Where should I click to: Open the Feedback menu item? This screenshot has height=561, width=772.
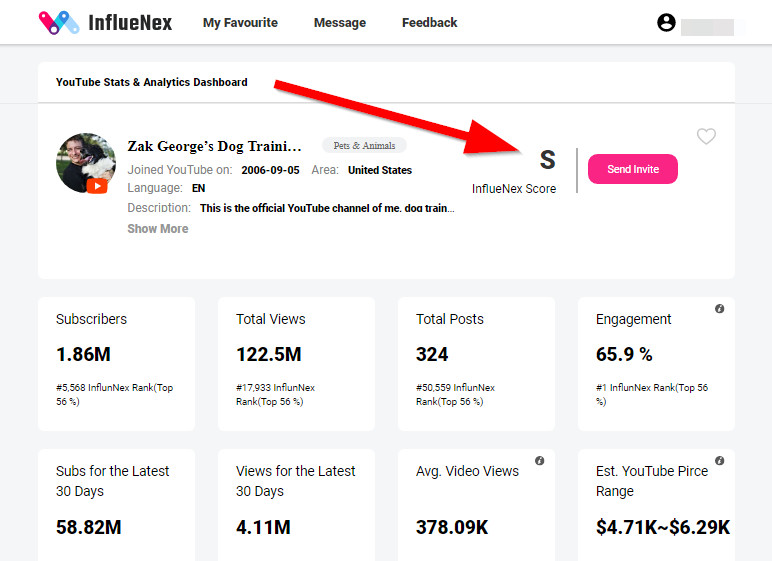pos(429,23)
